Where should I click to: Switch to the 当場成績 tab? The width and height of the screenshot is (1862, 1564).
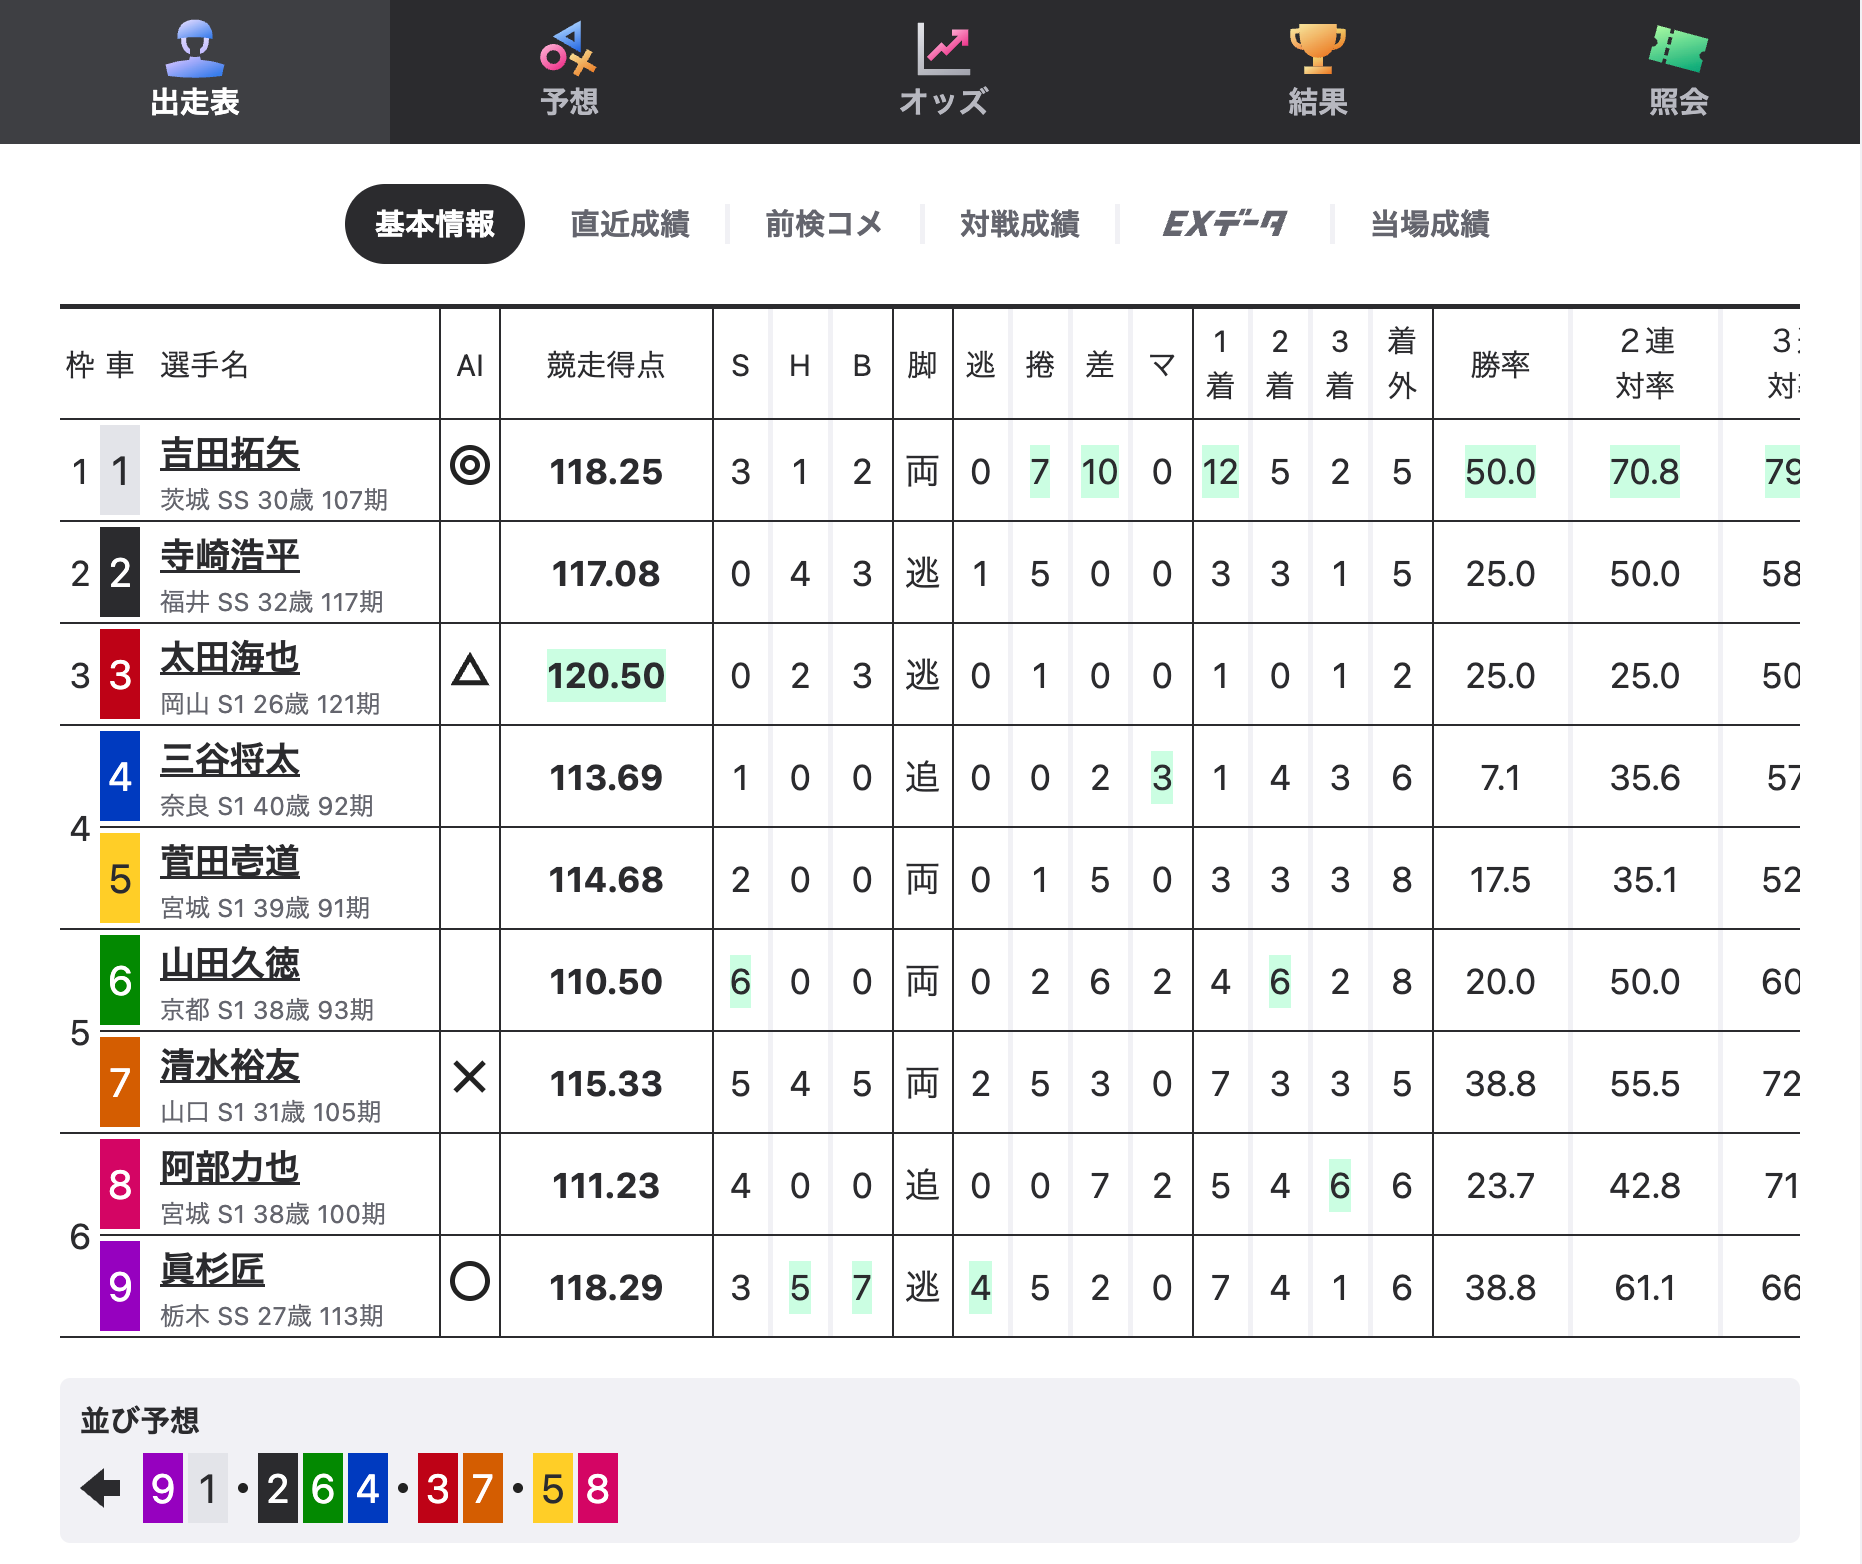(1430, 224)
